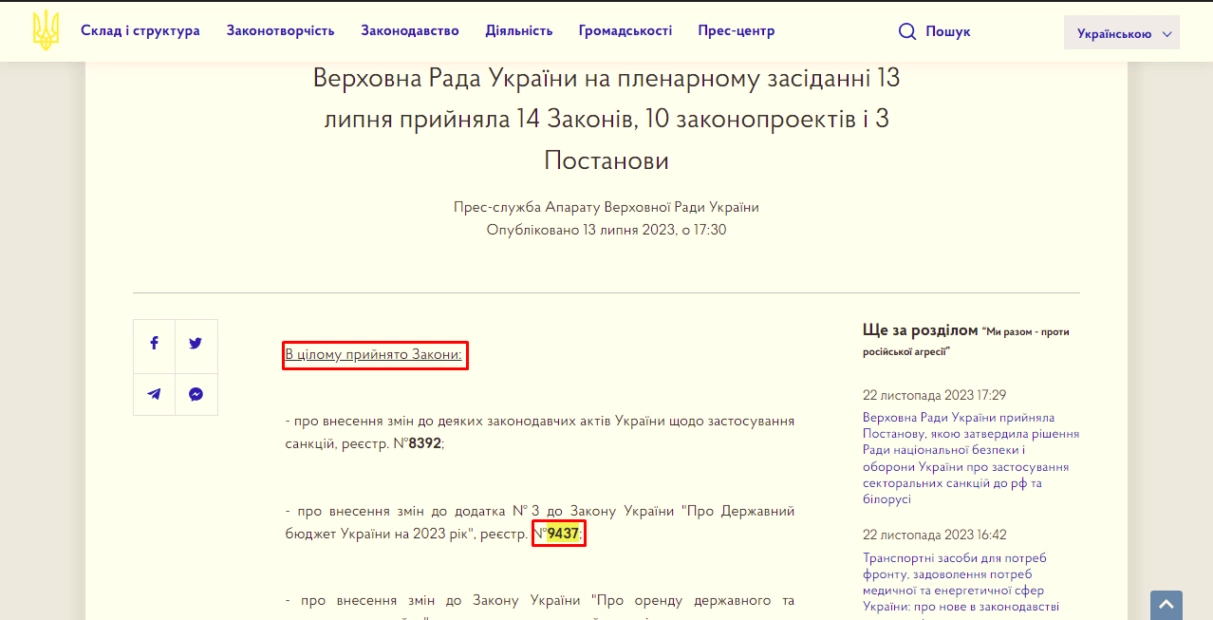
Task: Click the Прес-служба Апарату author line
Action: 606,207
